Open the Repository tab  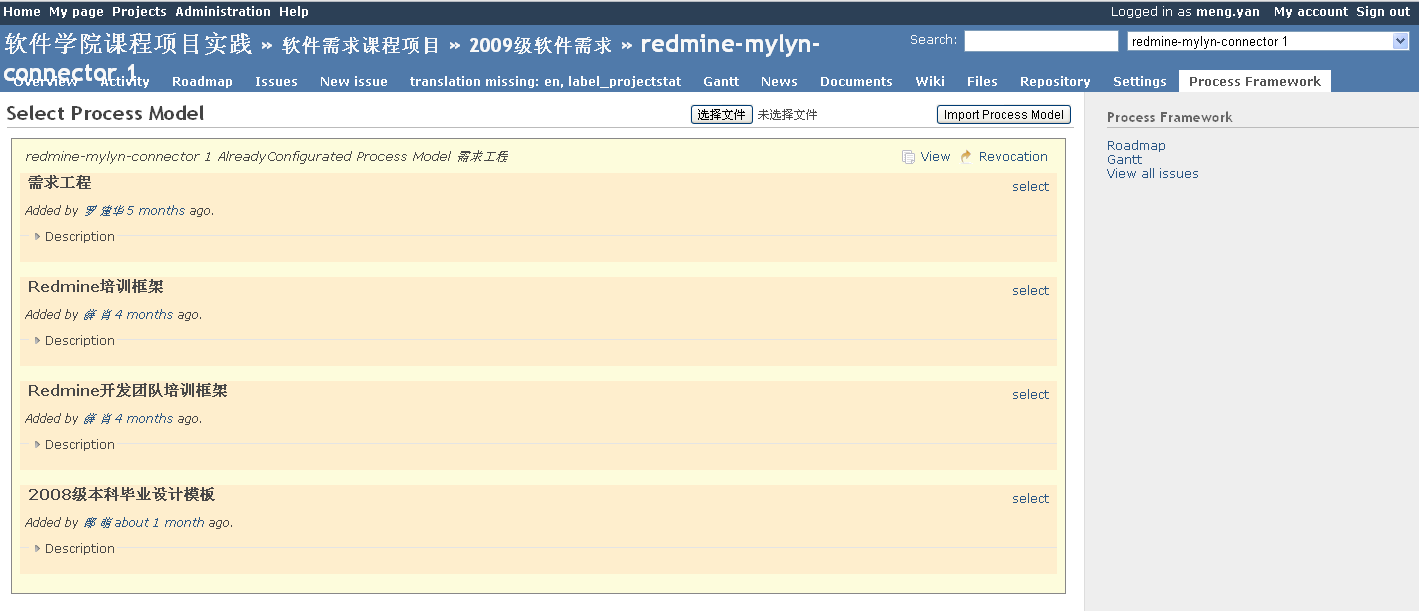pyautogui.click(x=1055, y=82)
